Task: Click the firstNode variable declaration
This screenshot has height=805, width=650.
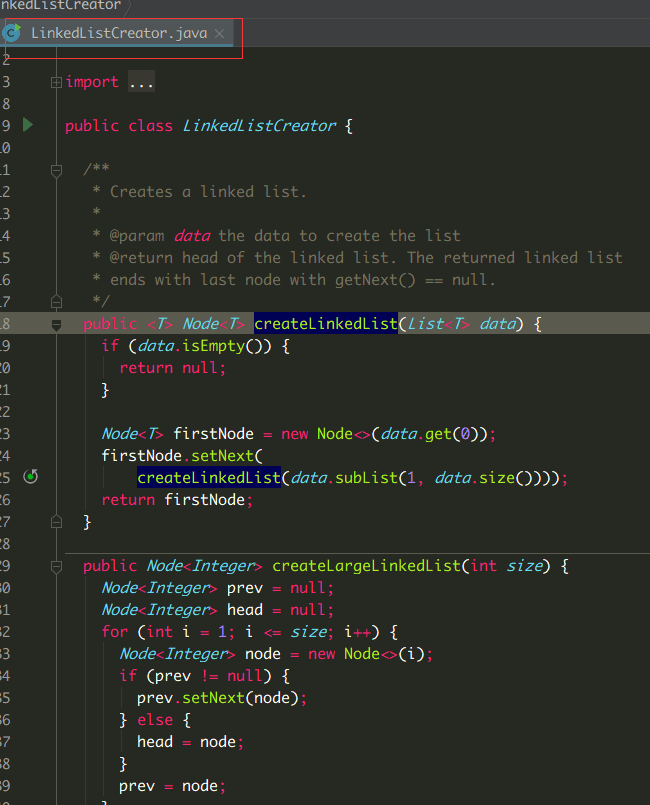Action: coord(213,434)
